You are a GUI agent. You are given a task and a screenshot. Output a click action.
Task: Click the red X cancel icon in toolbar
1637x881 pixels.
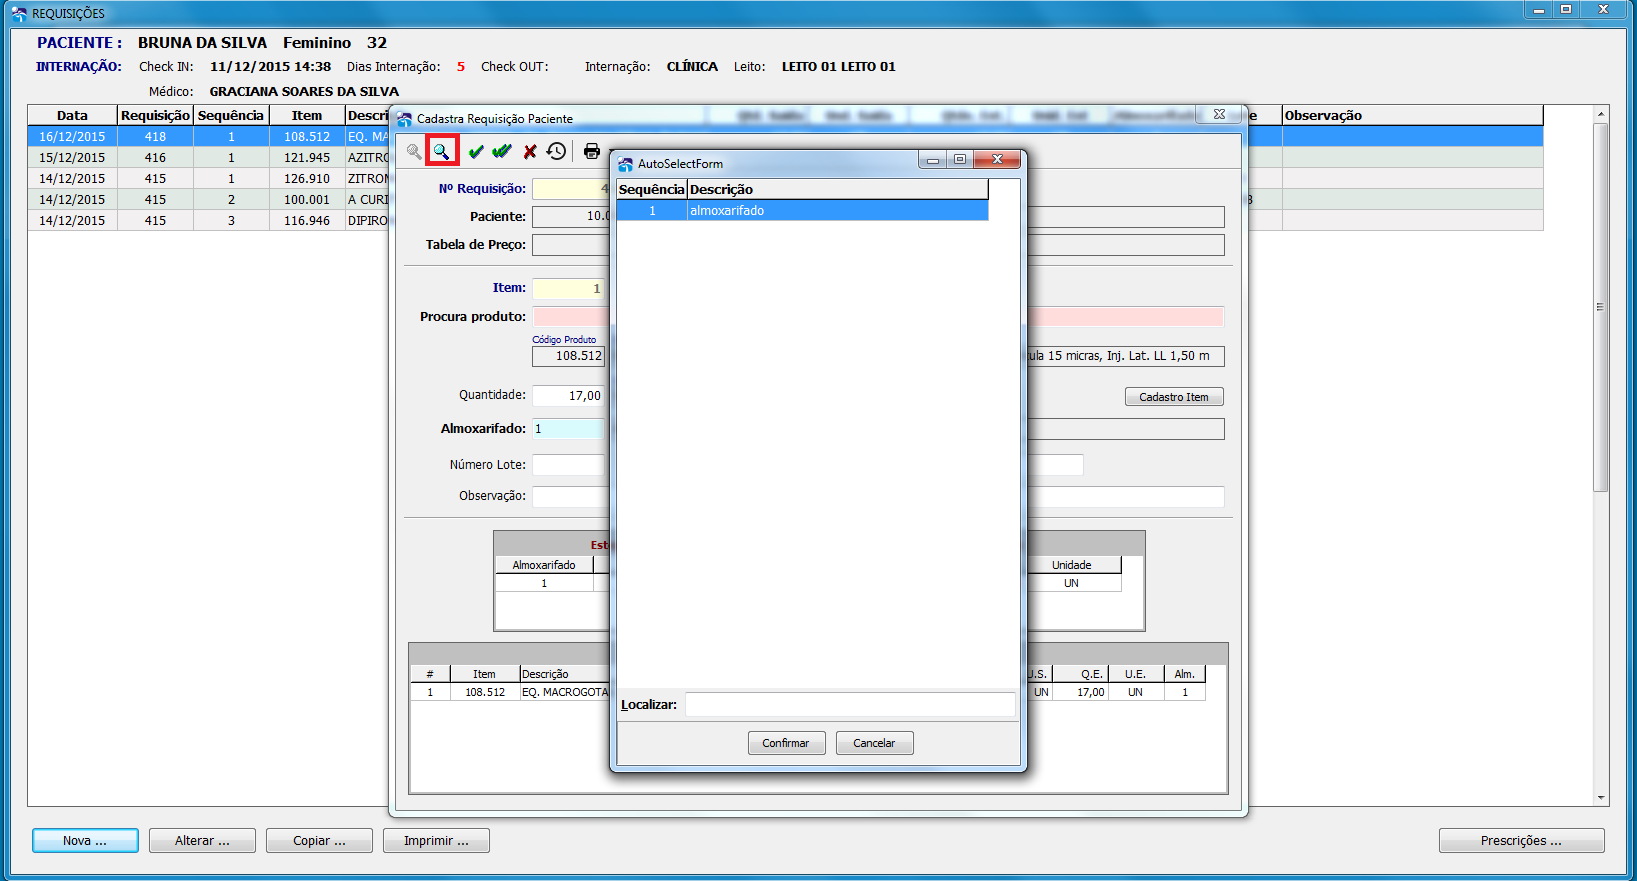[530, 152]
